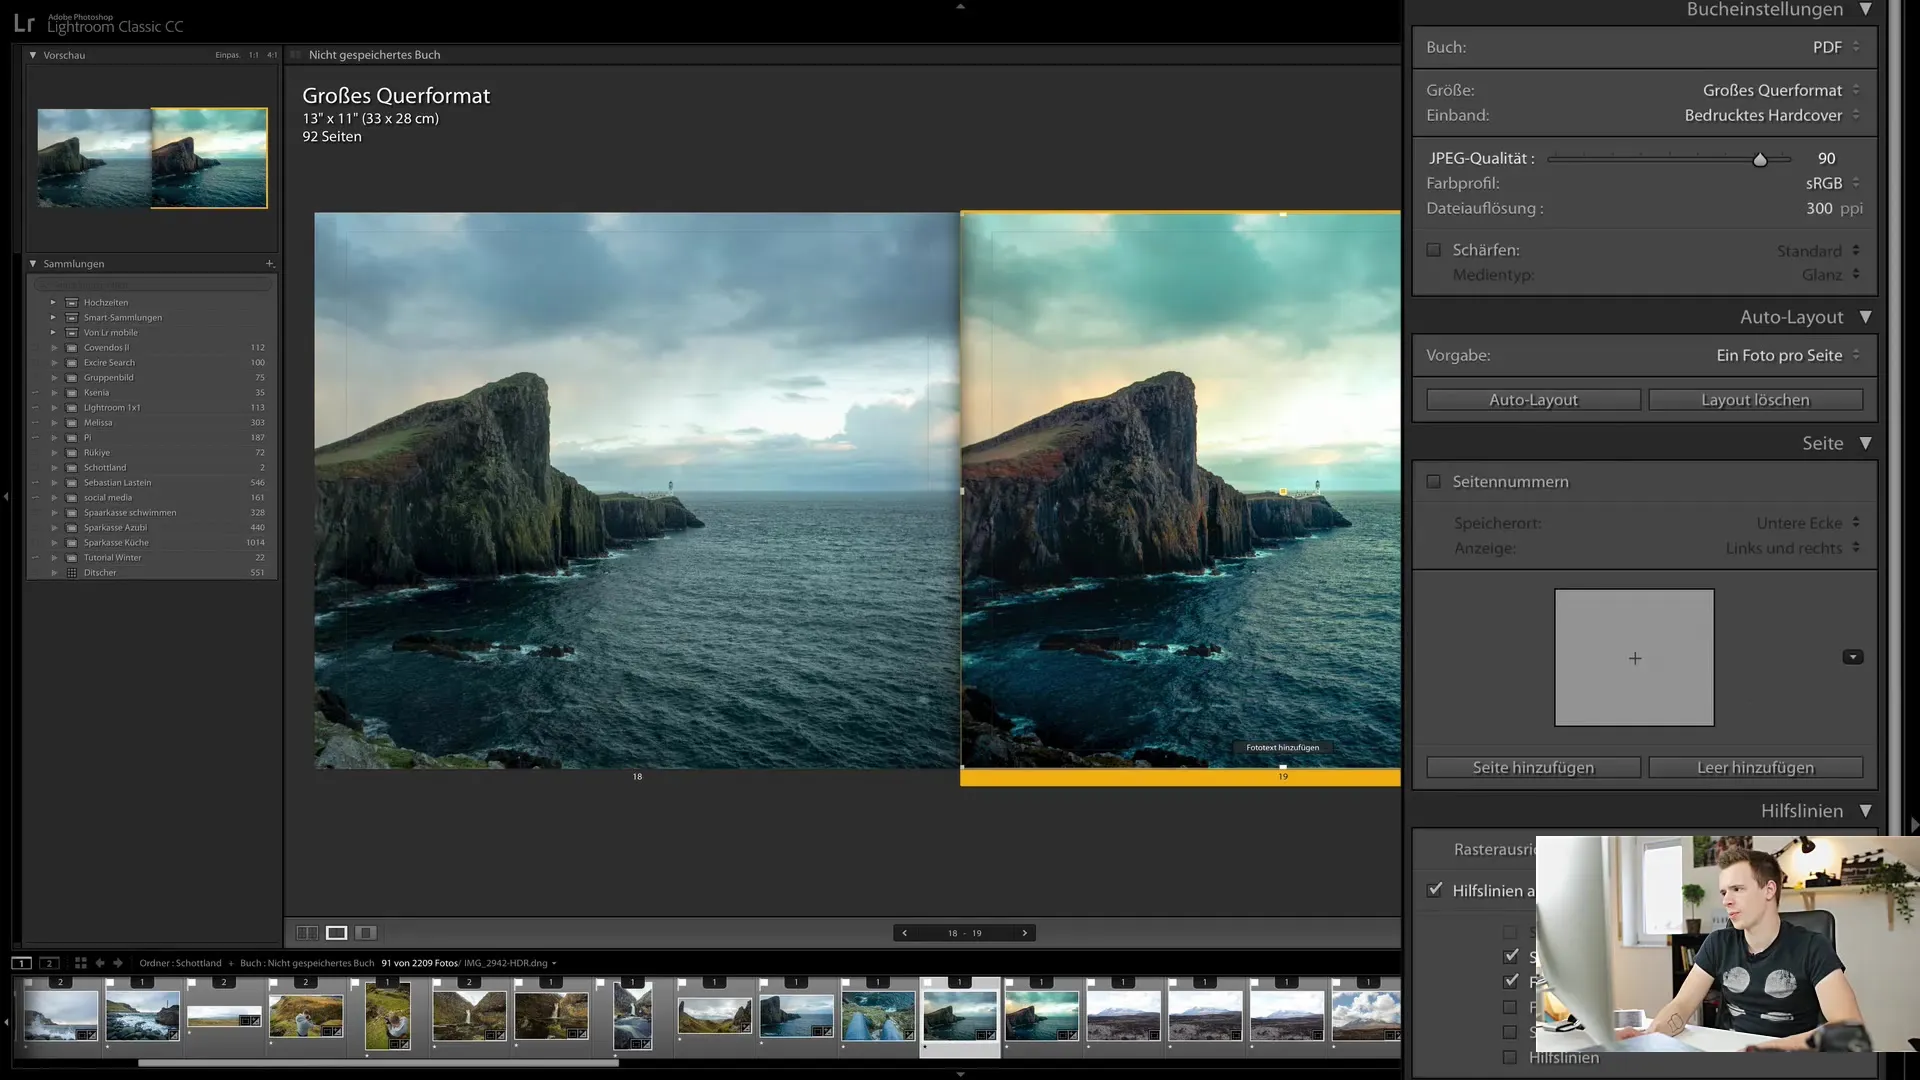1920x1080 pixels.
Task: Open grid view icon in filmstrip bar
Action: [x=80, y=963]
